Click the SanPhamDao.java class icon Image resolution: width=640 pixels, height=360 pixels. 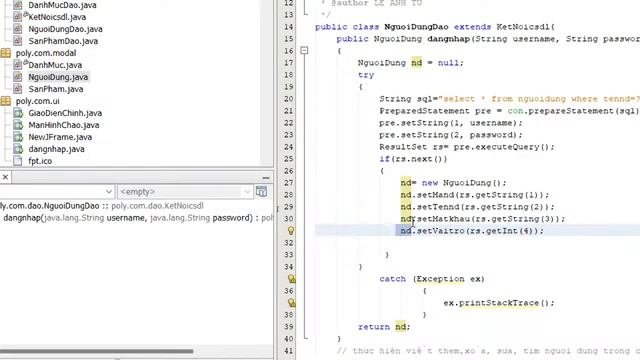[18, 41]
